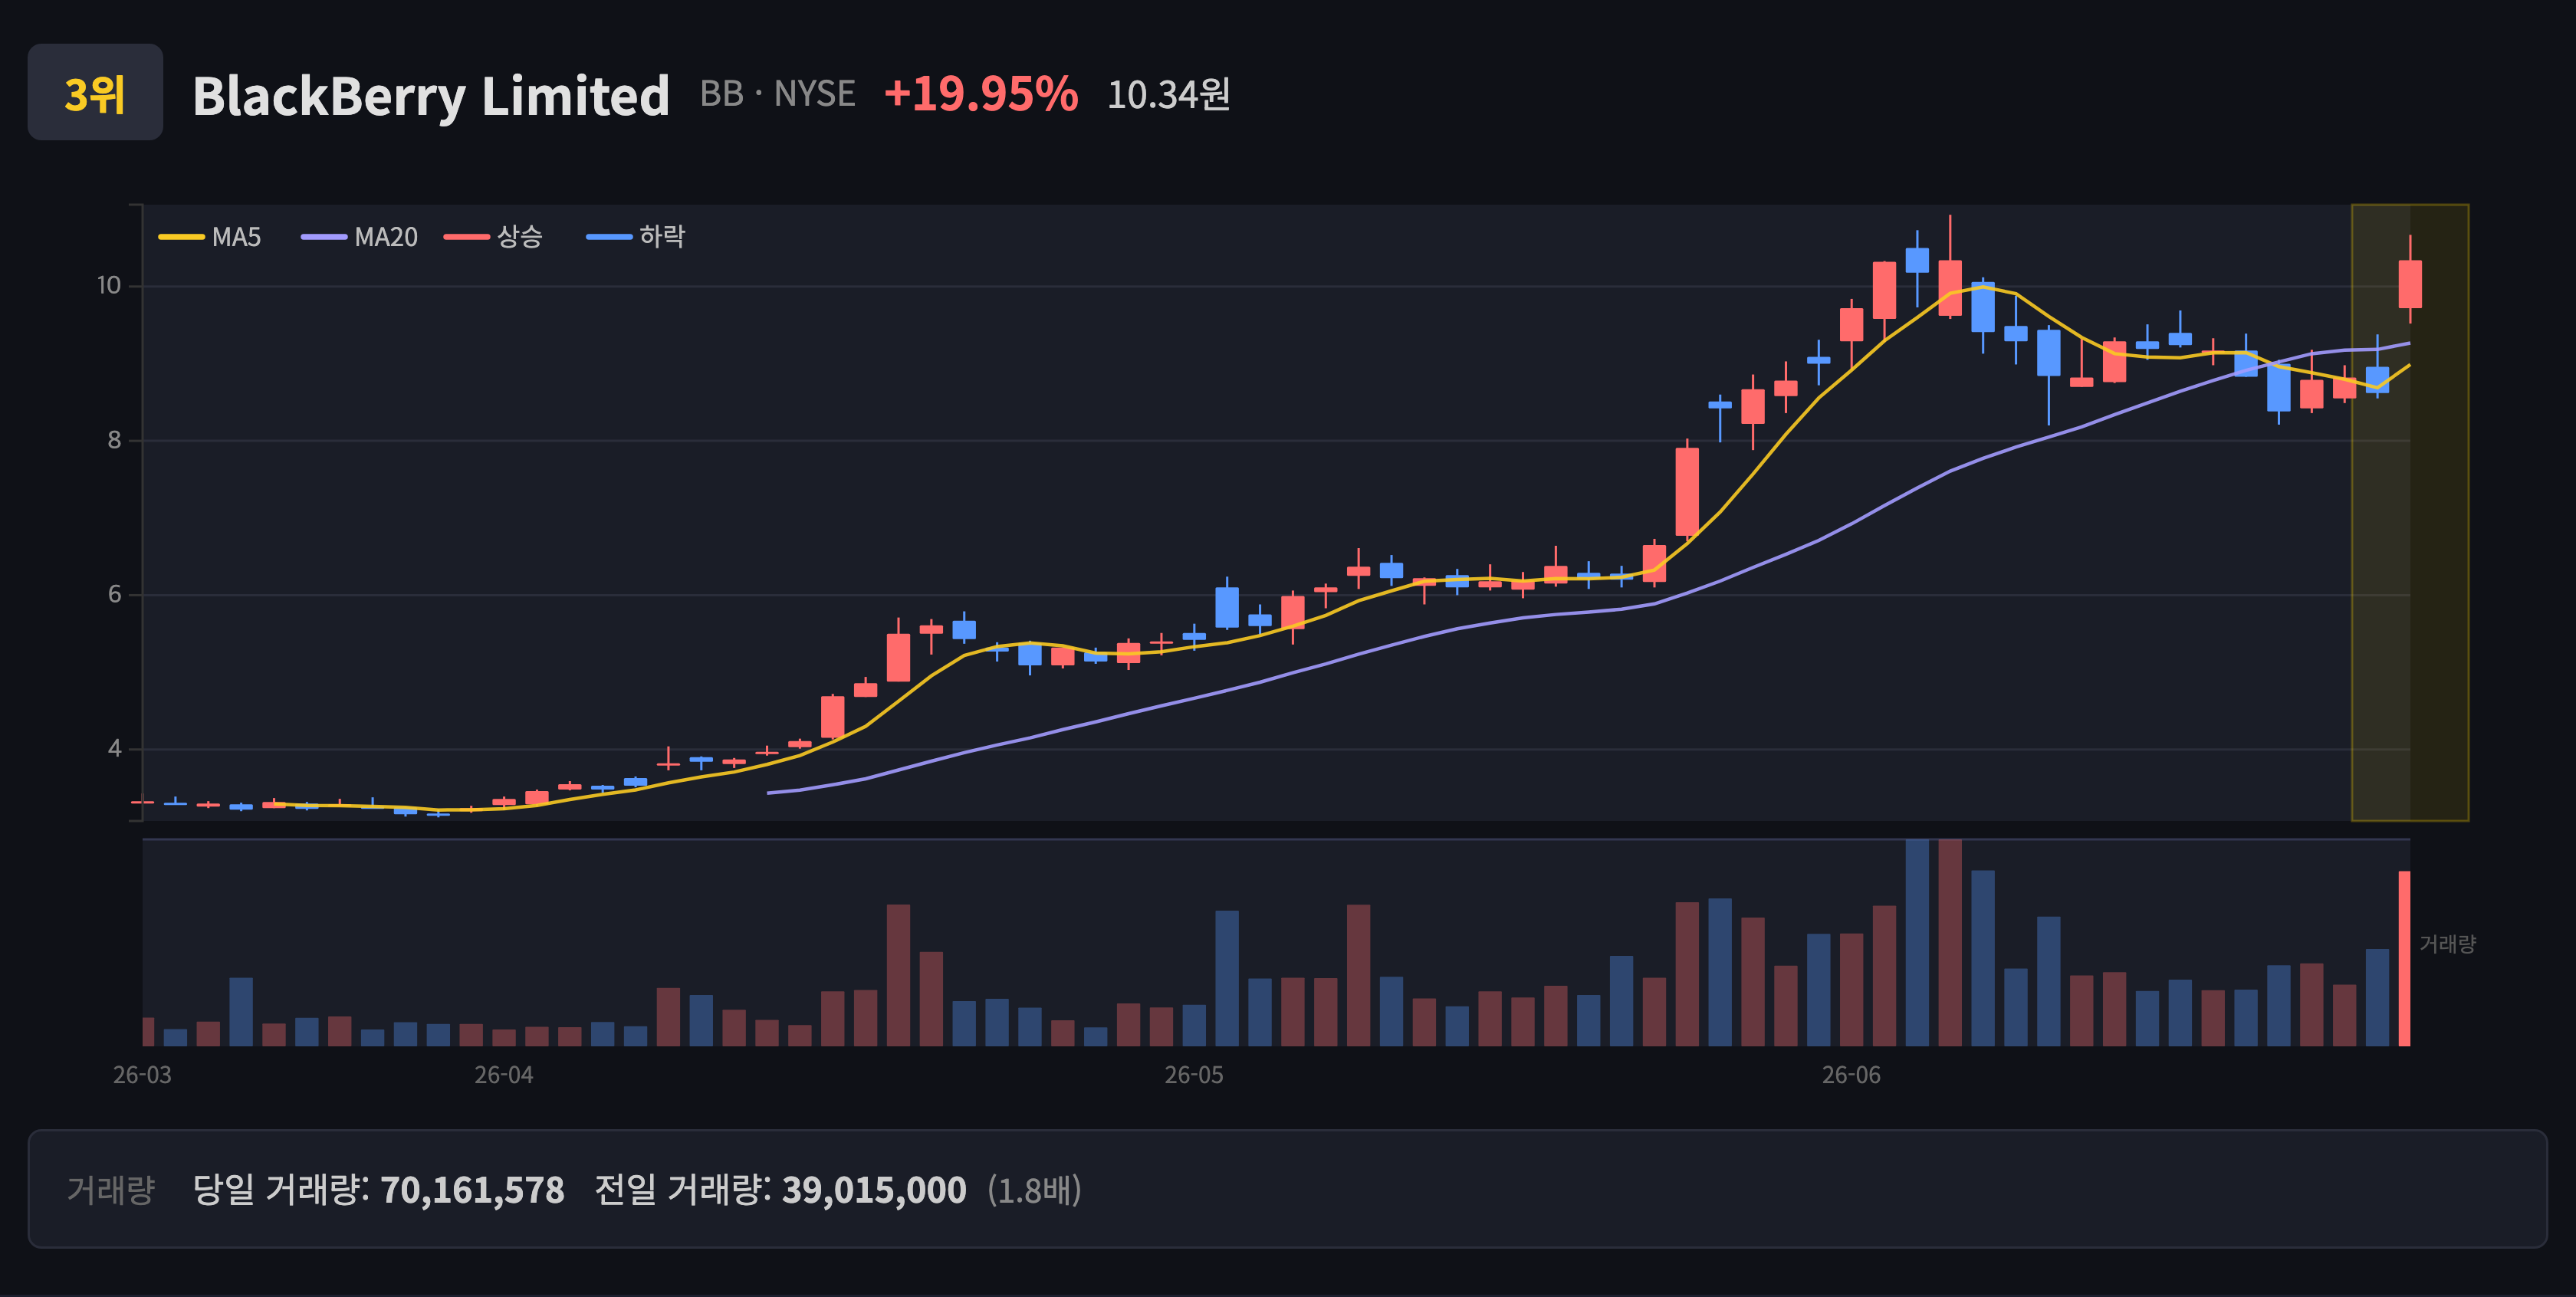The image size is (2576, 1297).
Task: Click the 26-05 date axis label
Action: tap(1194, 1075)
